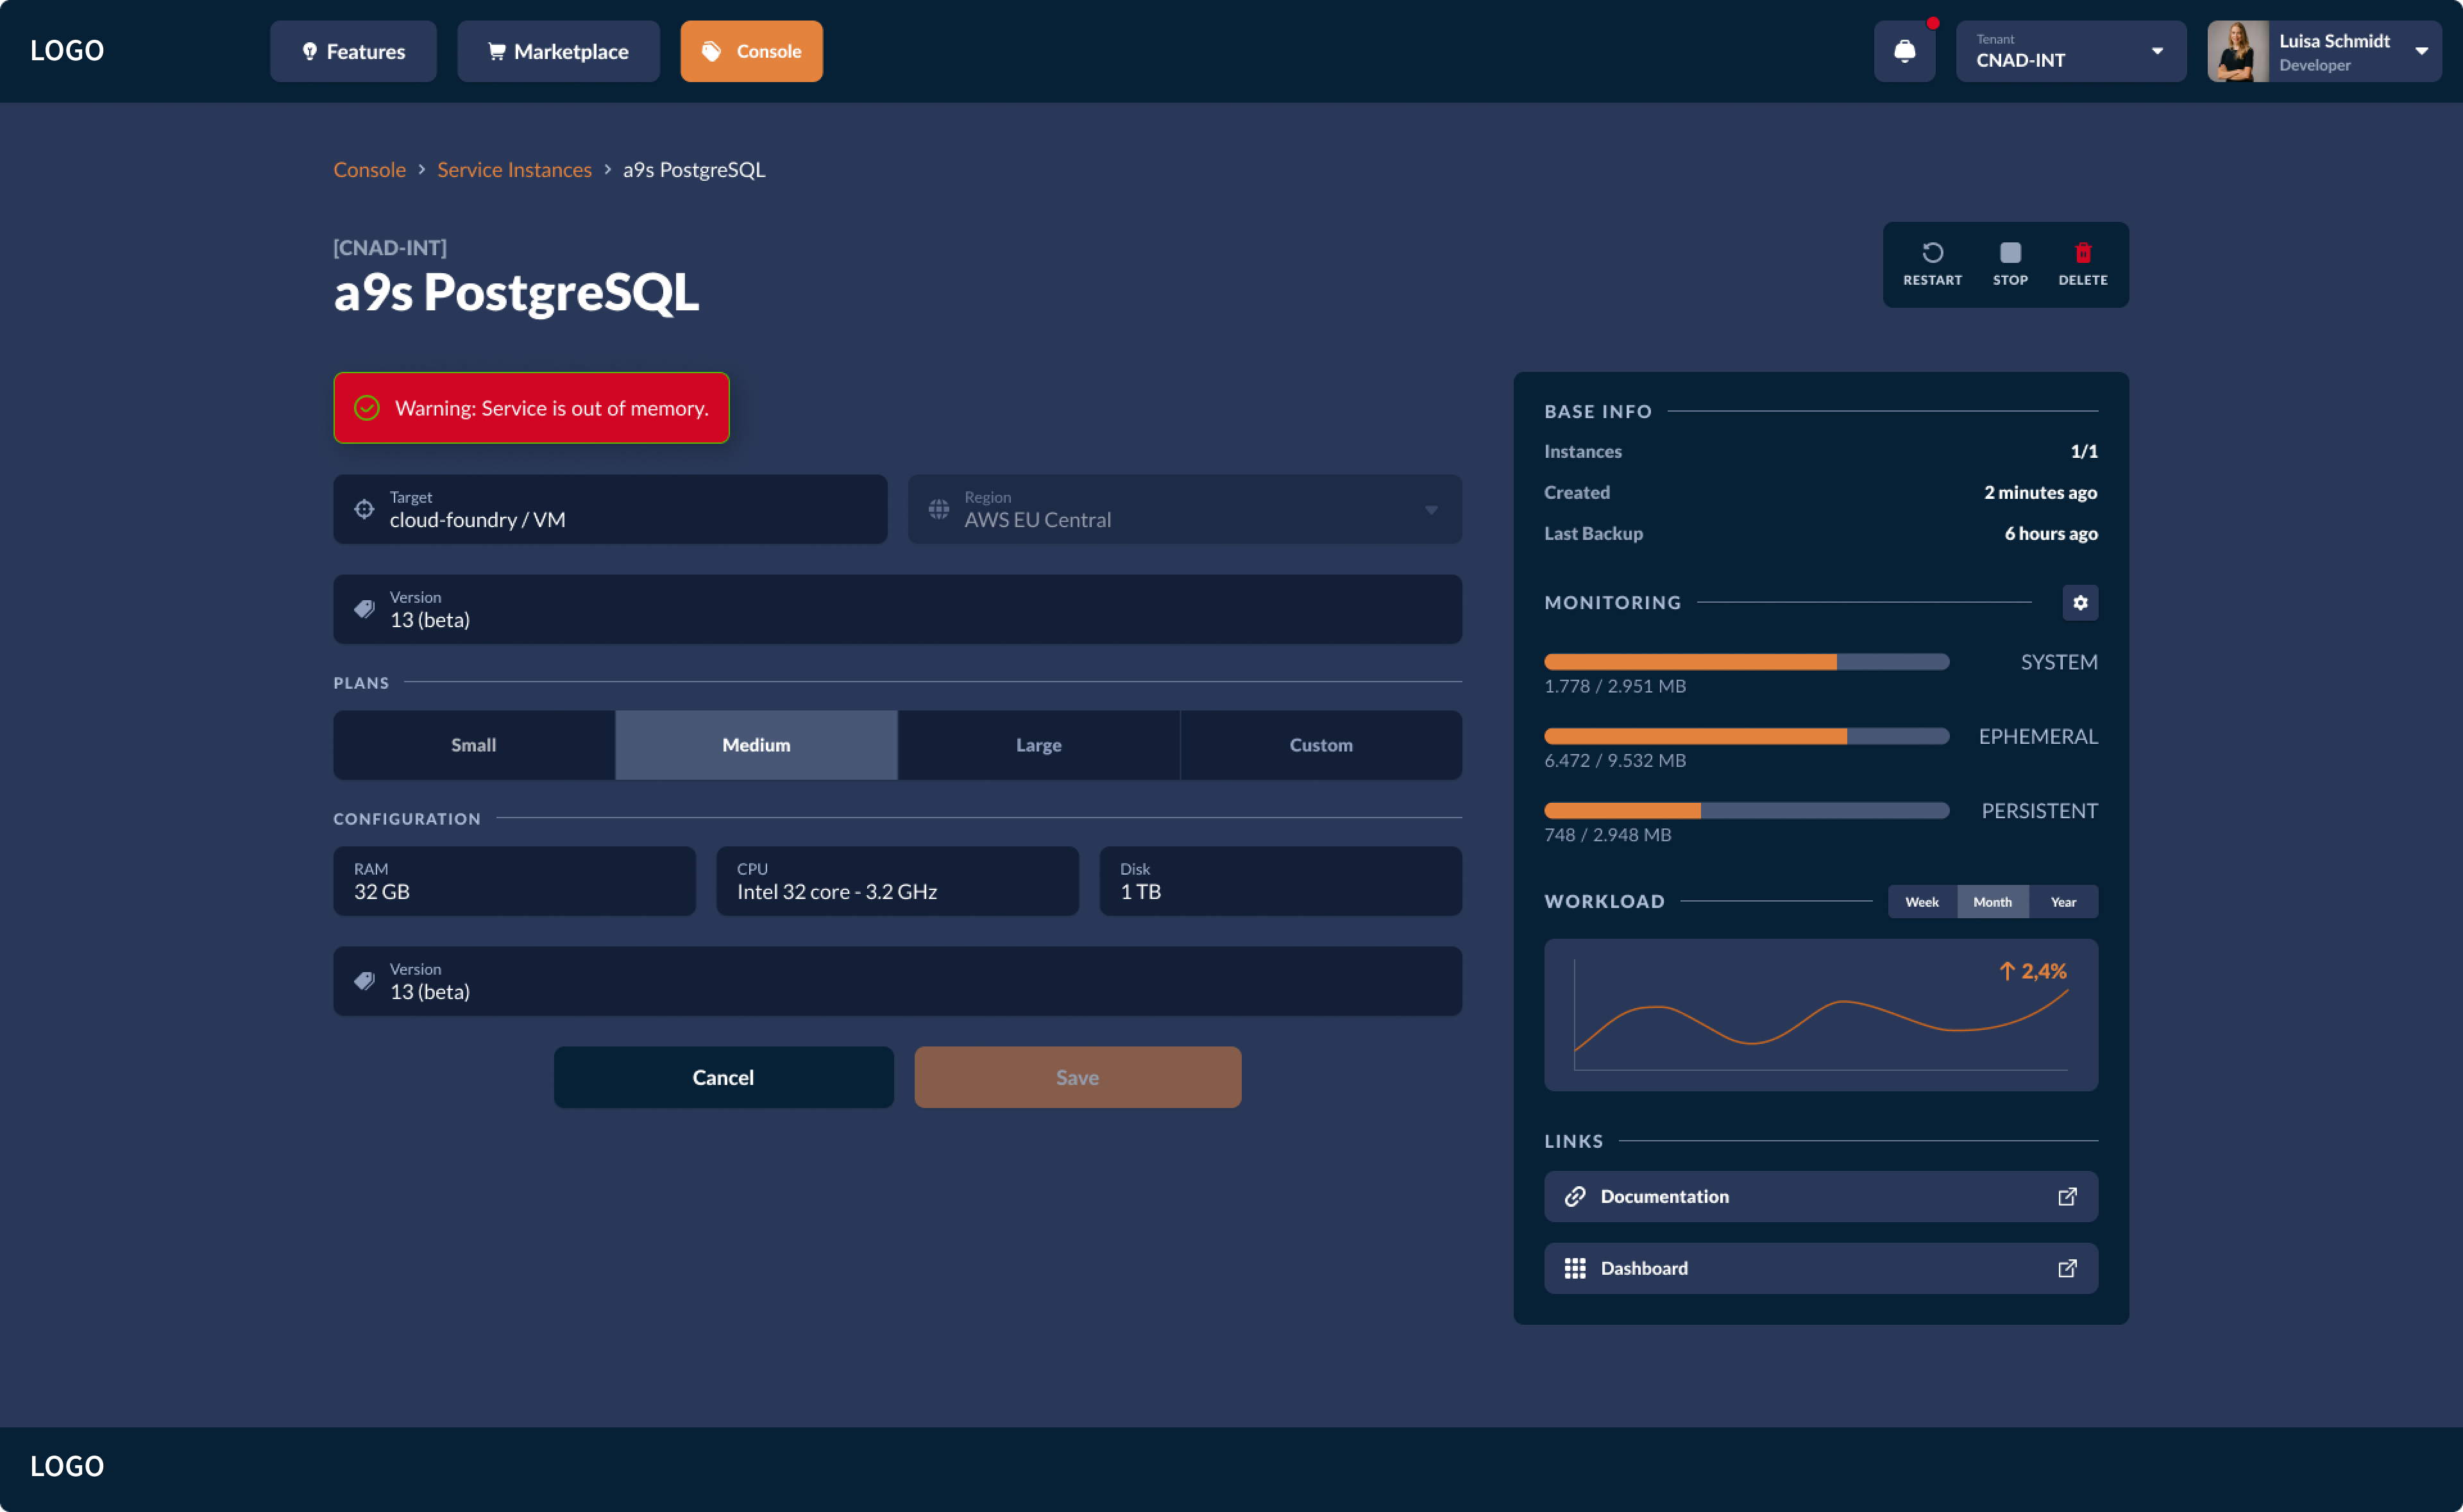This screenshot has width=2463, height=1512.
Task: Open monitoring settings gear
Action: pyautogui.click(x=2080, y=603)
